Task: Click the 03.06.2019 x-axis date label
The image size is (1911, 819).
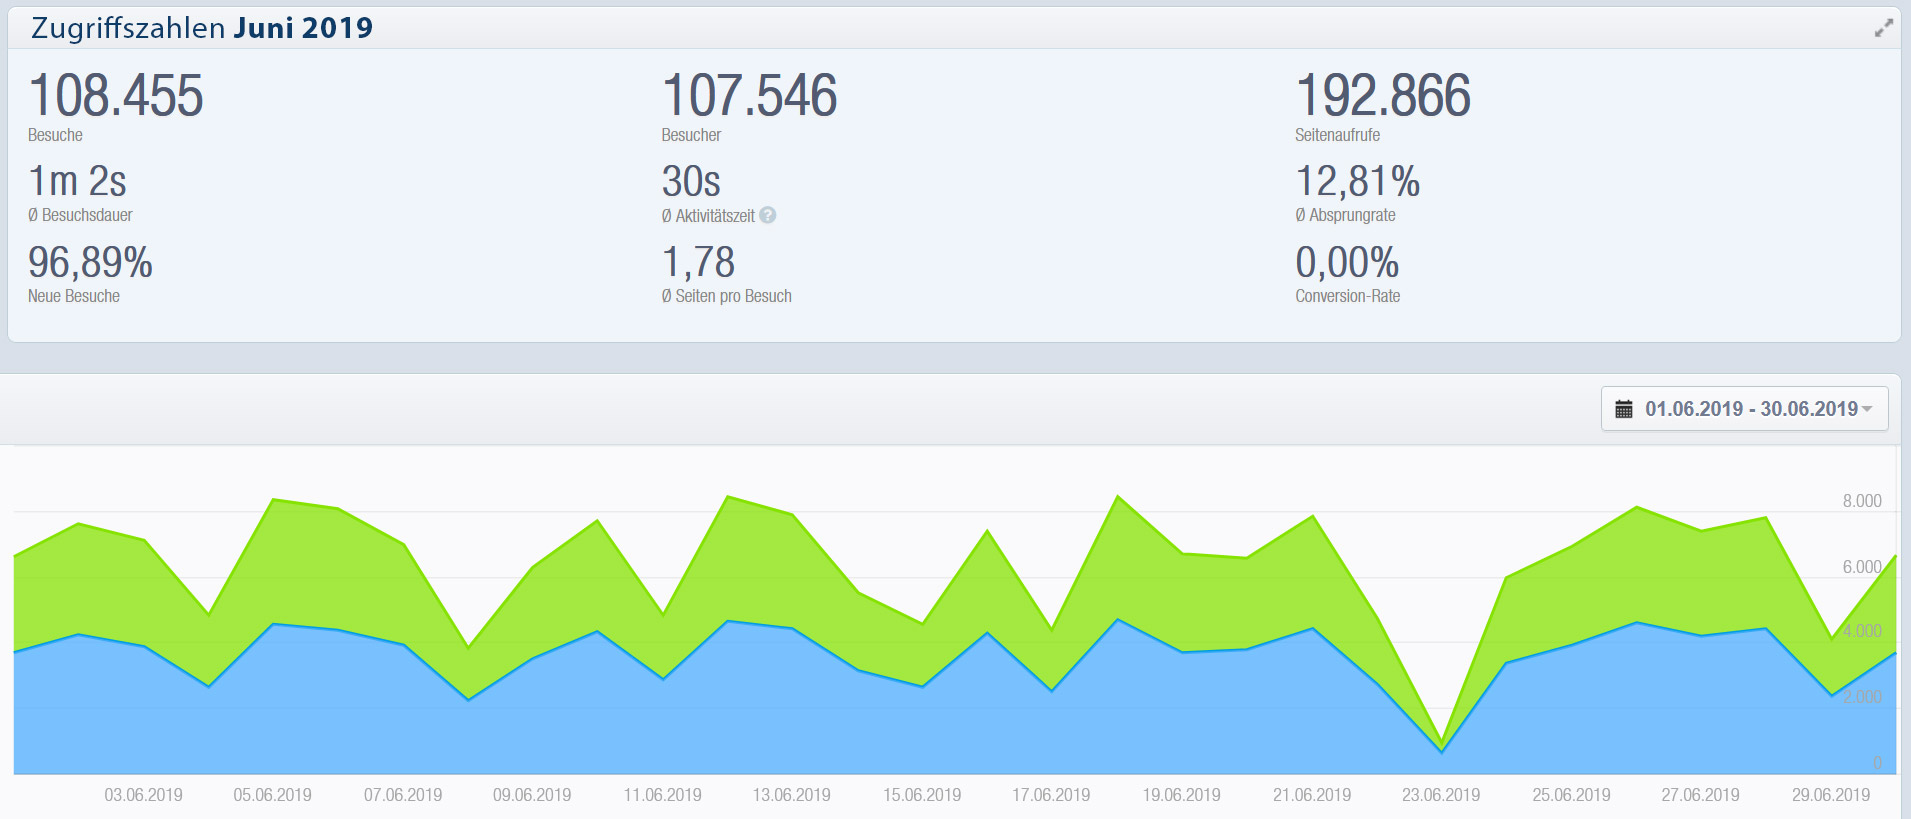Action: (x=143, y=795)
